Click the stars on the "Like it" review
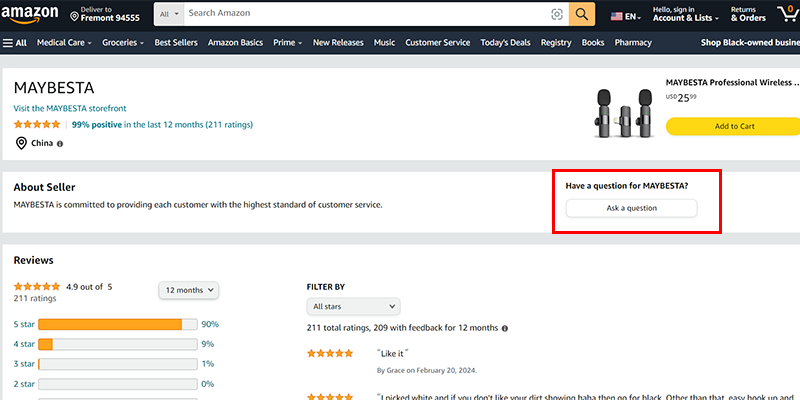Screen dimensions: 800x400 coord(330,353)
